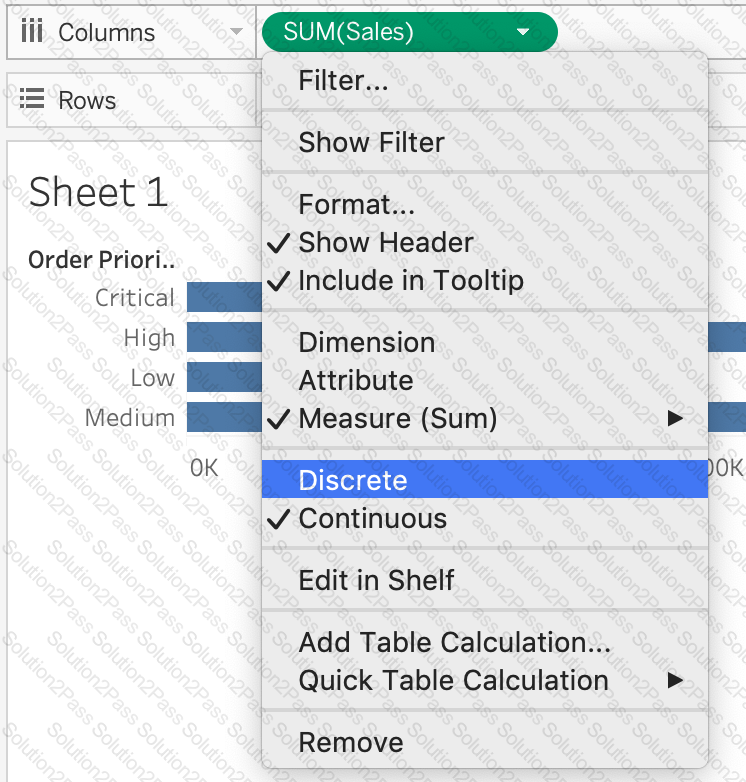Toggle the Show Header option
The height and width of the screenshot is (782, 746).
pos(386,243)
